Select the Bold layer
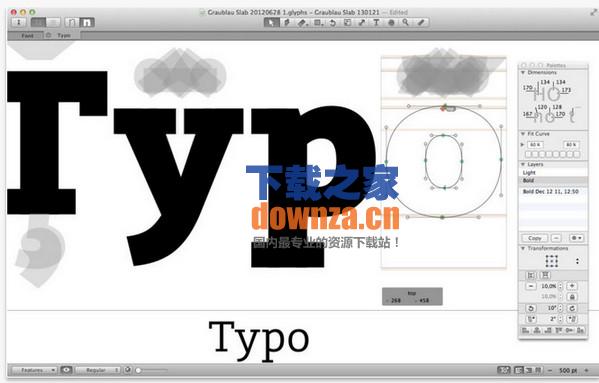Screen dimensions: 599x383 tap(553, 180)
